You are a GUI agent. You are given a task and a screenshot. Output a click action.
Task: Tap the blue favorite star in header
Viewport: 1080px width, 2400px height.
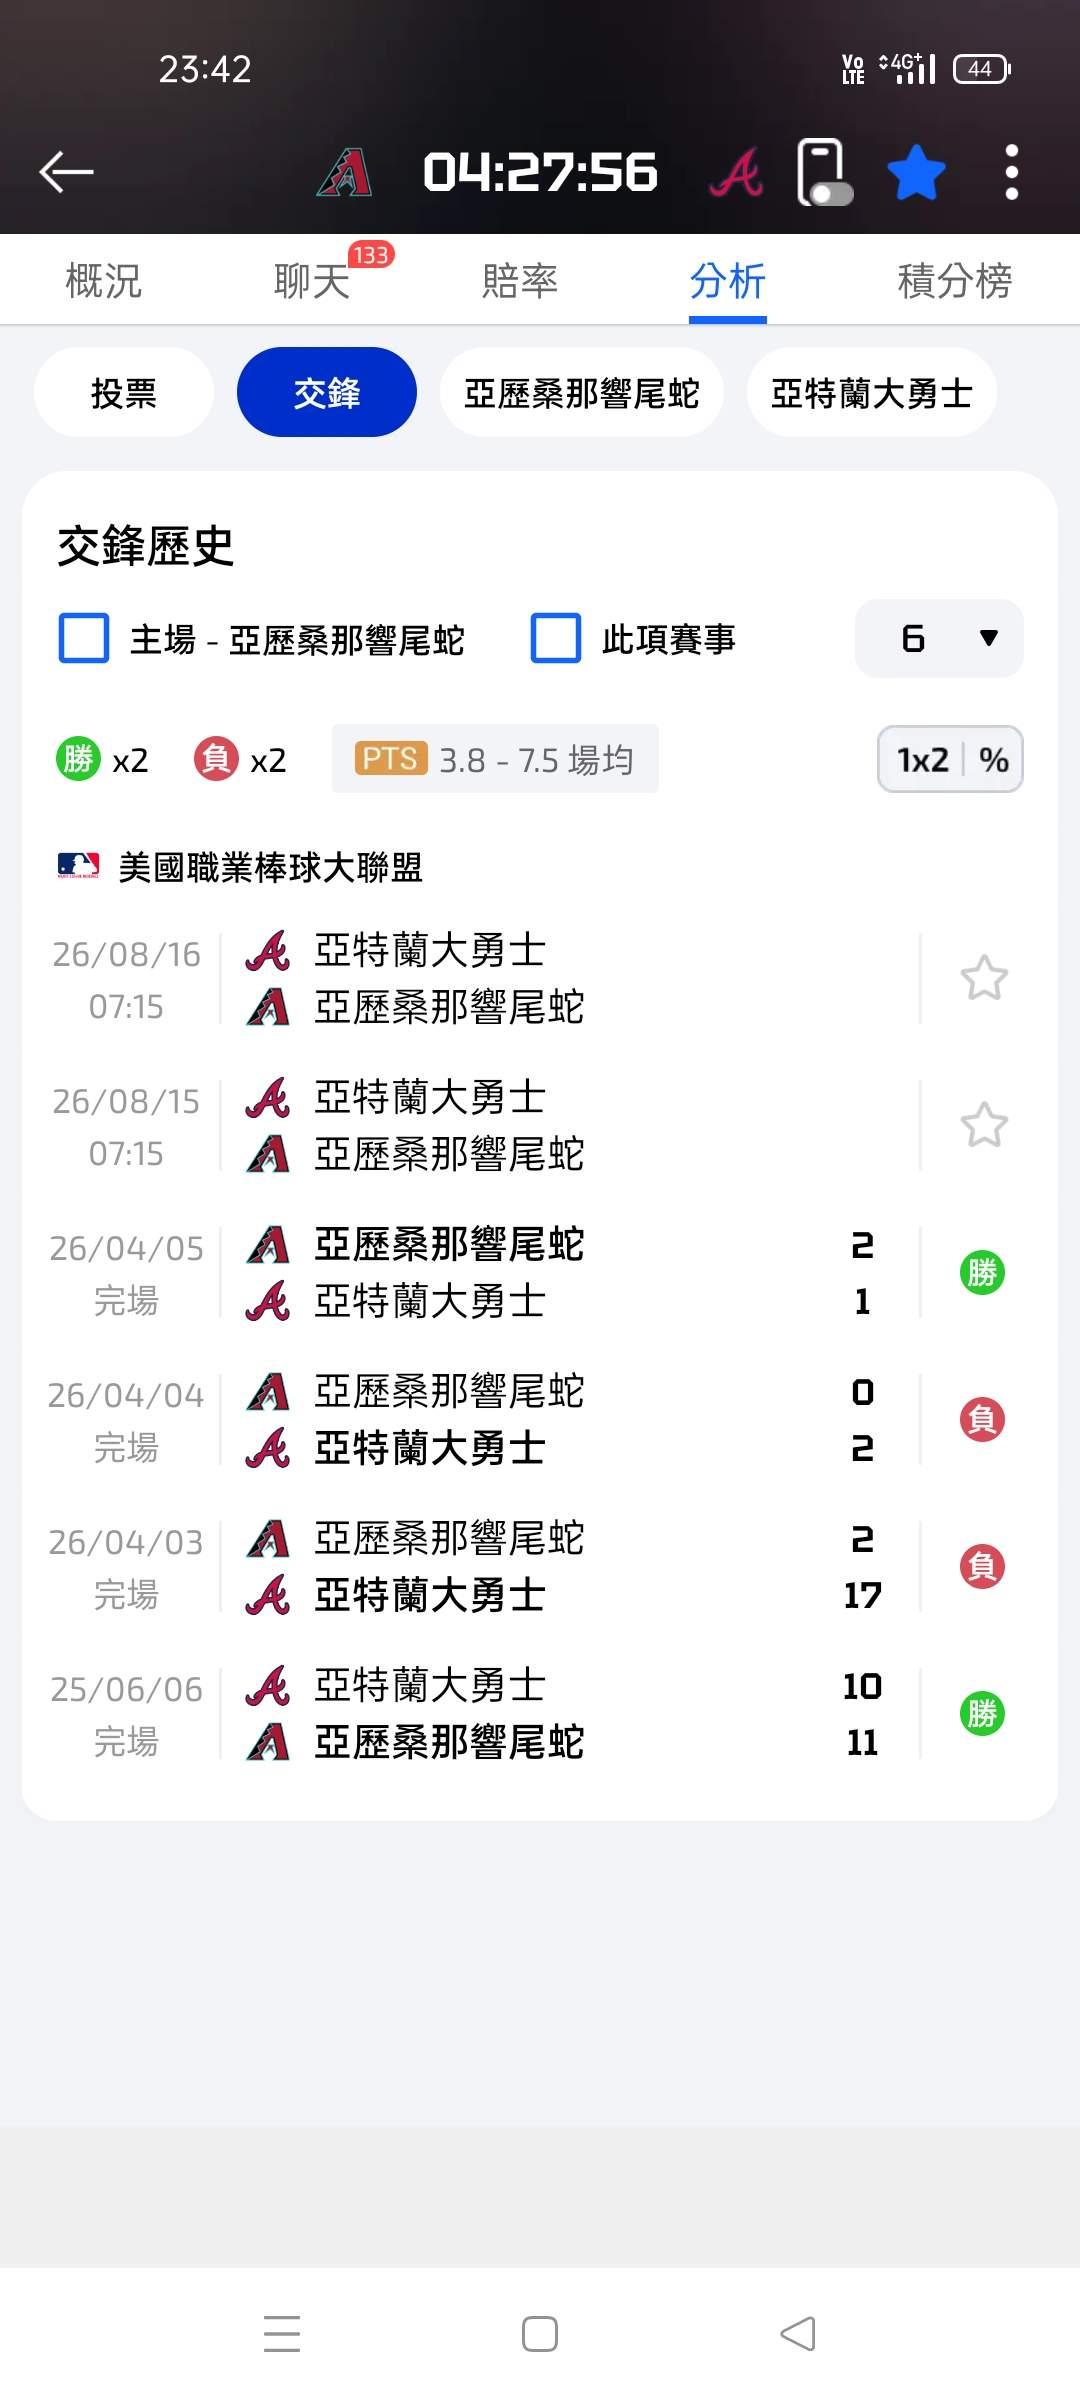916,172
